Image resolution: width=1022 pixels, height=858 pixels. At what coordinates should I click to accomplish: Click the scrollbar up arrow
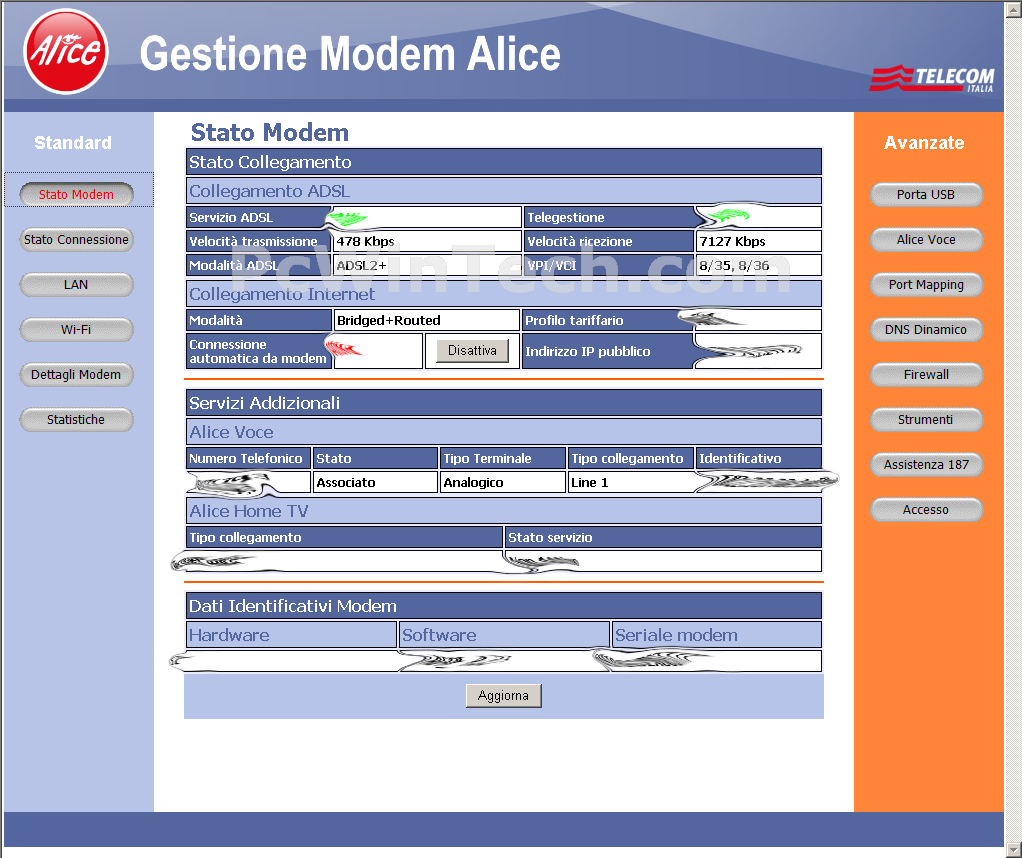click(1014, 8)
